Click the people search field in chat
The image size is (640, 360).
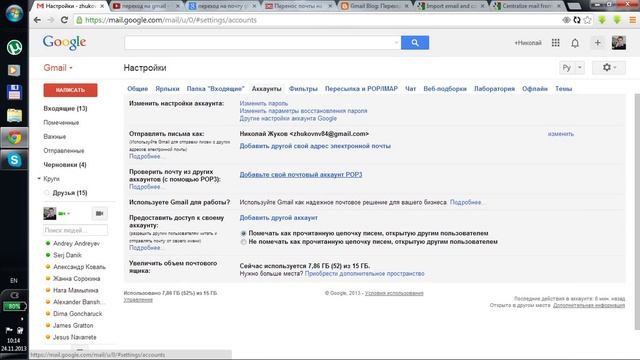coord(75,230)
